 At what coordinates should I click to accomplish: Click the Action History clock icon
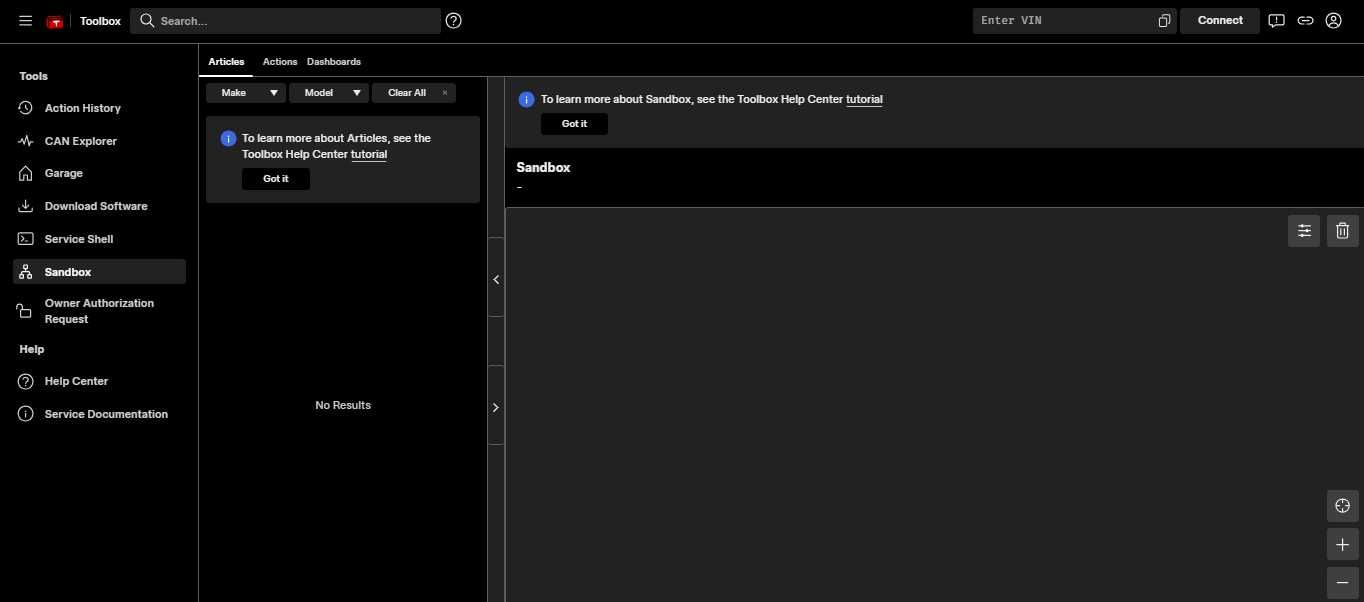26,108
